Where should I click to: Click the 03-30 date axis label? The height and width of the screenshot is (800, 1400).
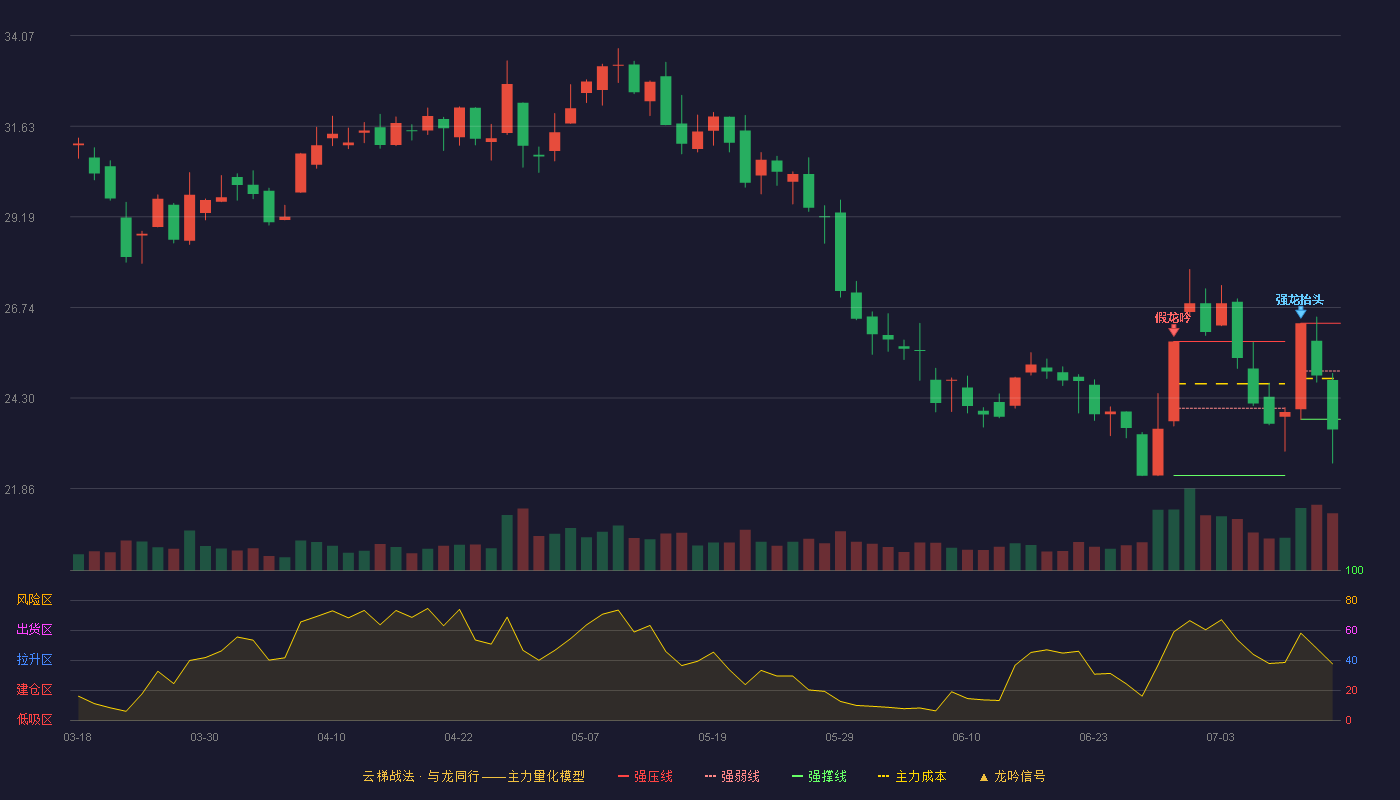point(204,737)
